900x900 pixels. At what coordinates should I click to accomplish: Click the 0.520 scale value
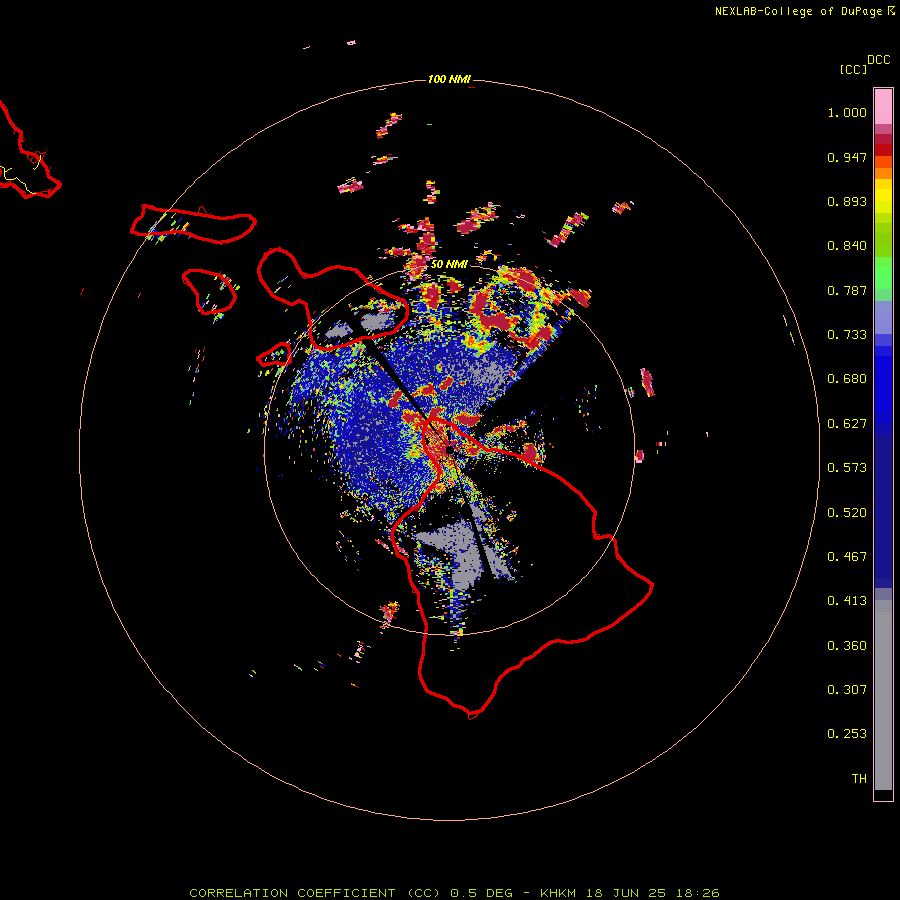click(x=847, y=513)
